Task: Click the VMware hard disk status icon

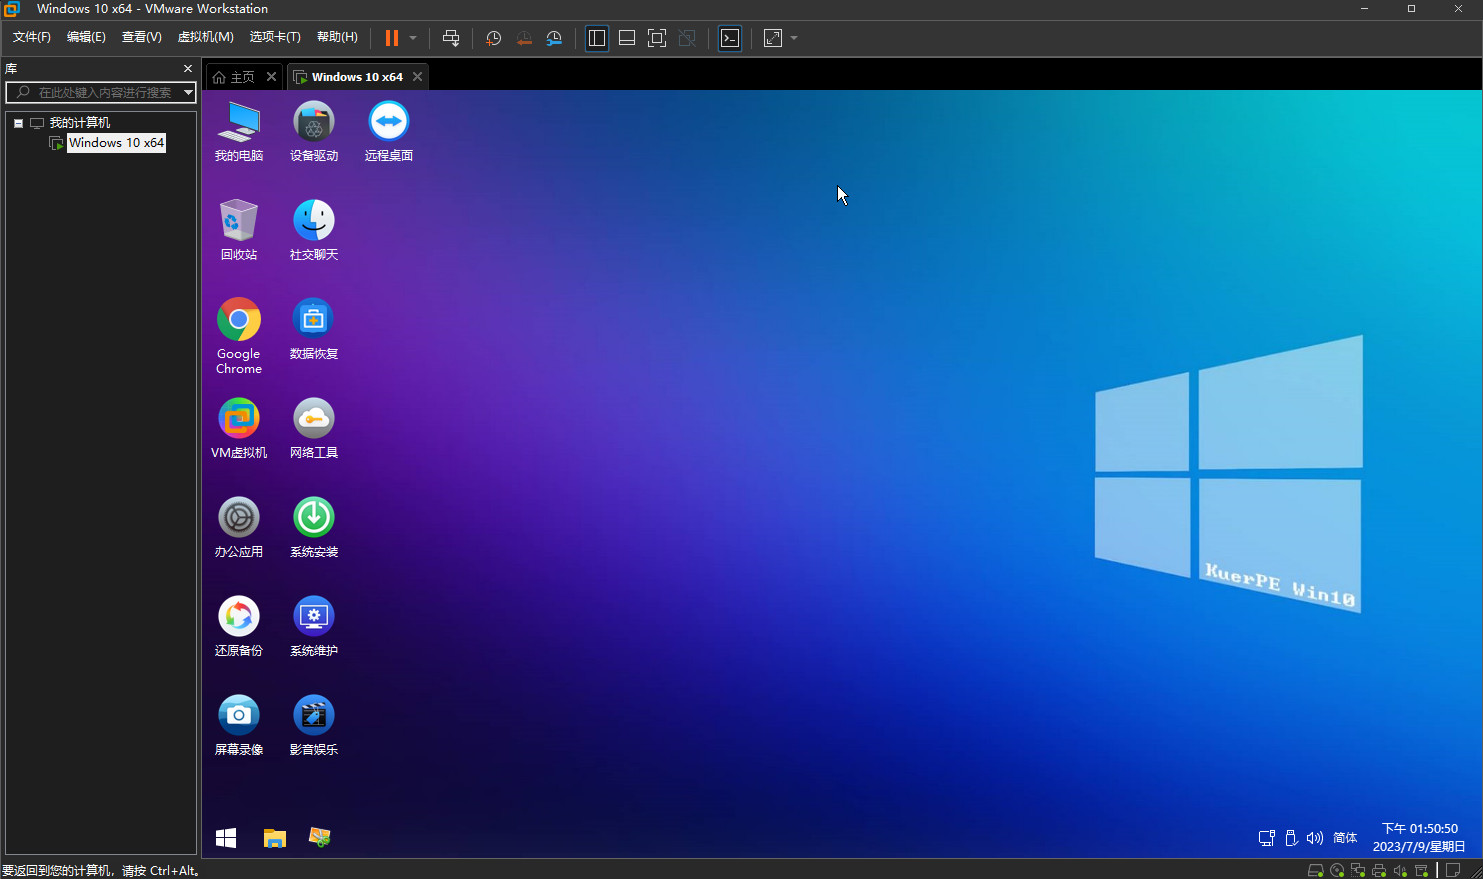Action: (x=1316, y=870)
